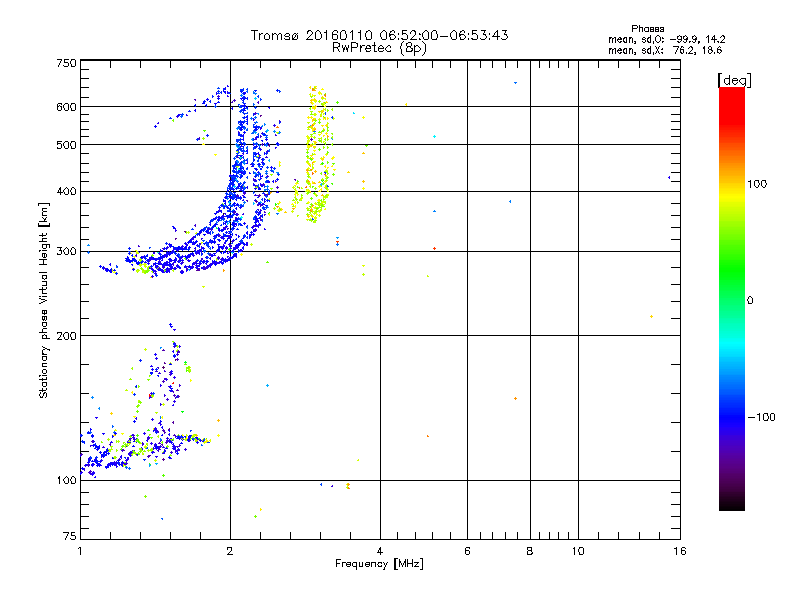Viewport: 800px width, 600px height.
Task: Click the y-axis '400' tick label
Action: point(66,191)
